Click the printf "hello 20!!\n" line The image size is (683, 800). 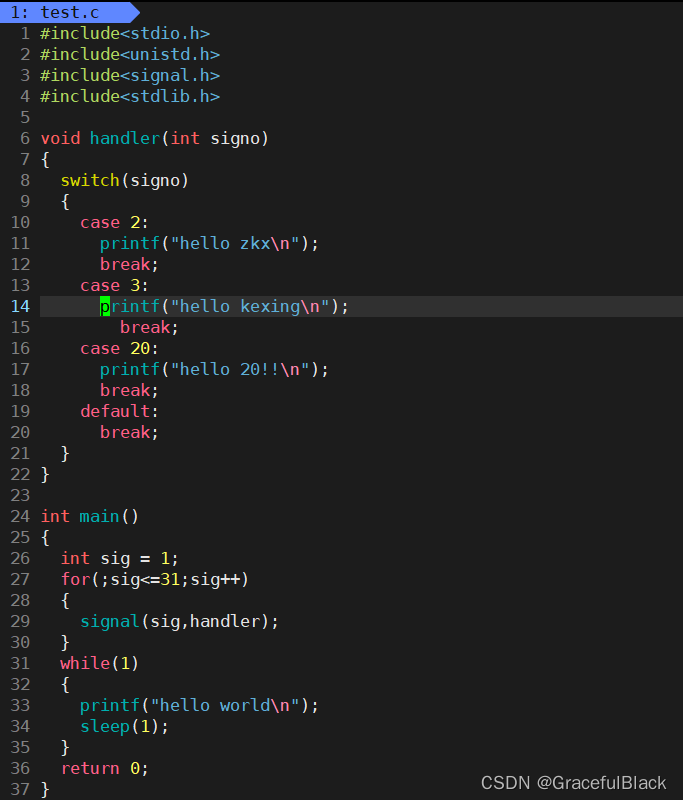pos(214,369)
